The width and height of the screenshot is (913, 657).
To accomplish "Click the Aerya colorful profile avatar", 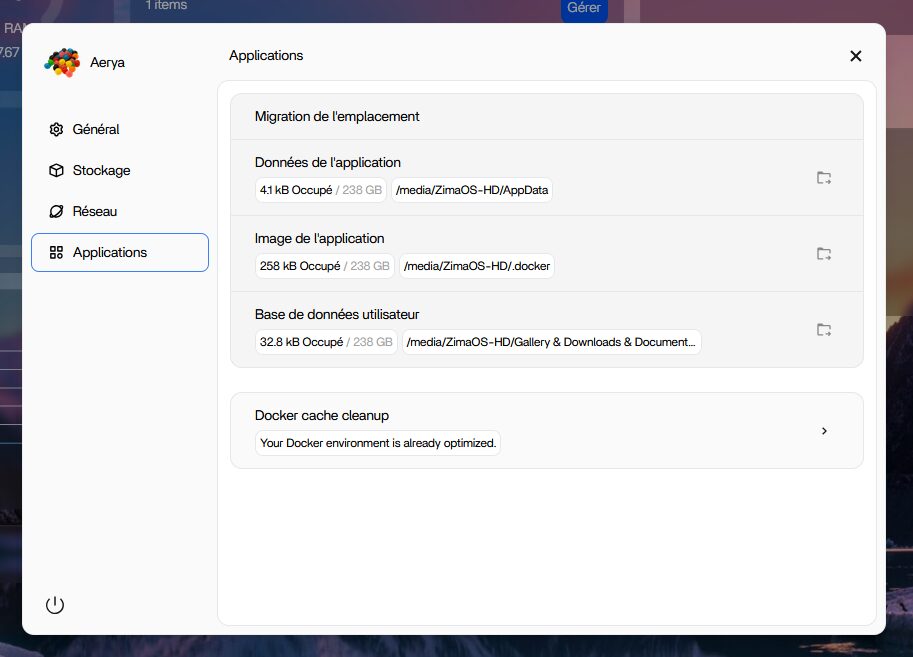I will [x=62, y=62].
